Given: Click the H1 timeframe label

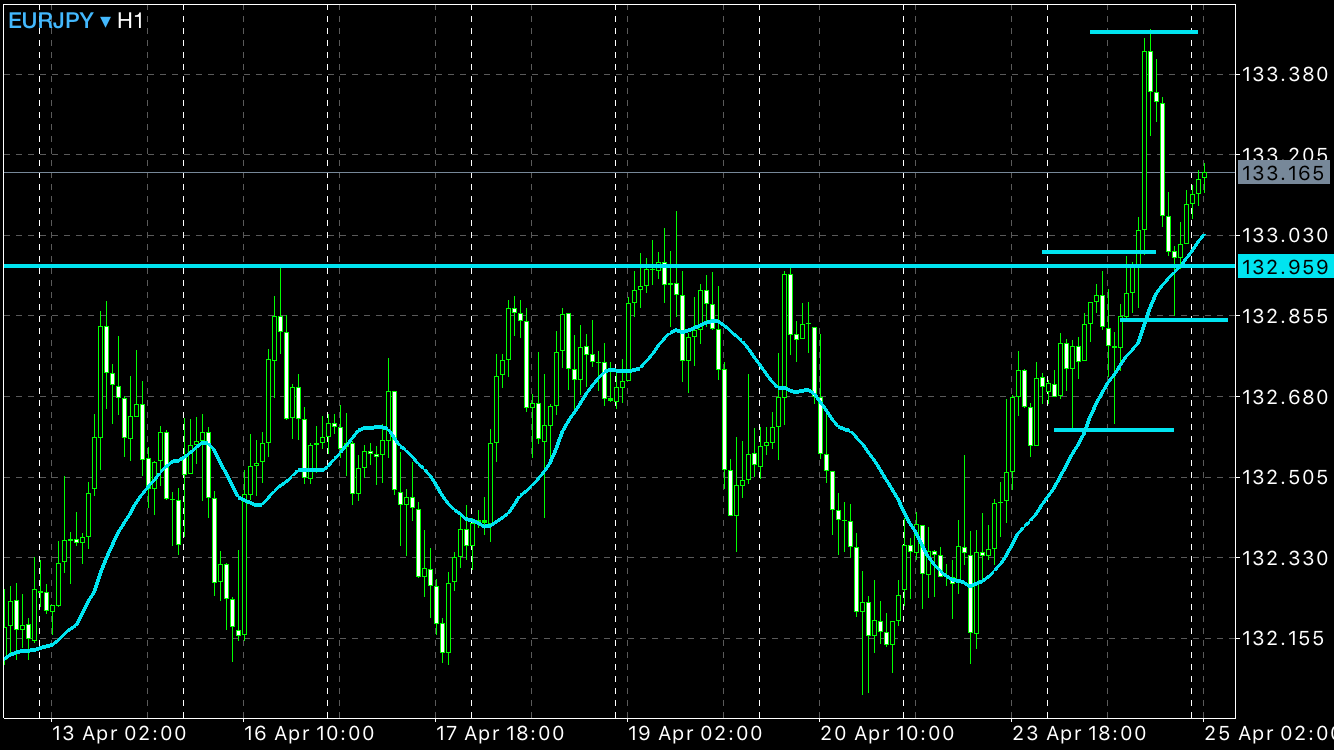Looking at the screenshot, I should [131, 20].
